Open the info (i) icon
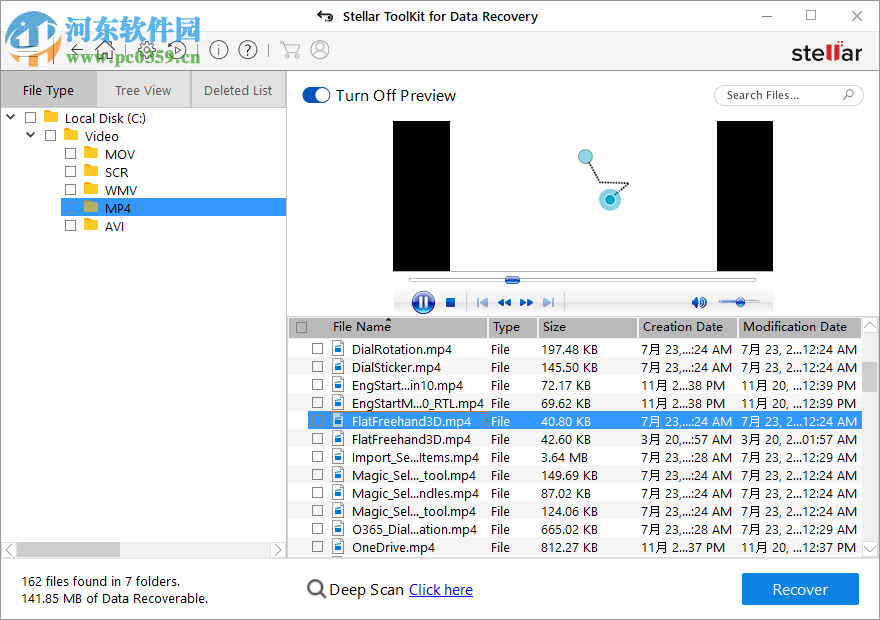This screenshot has height=620, width=880. tap(219, 48)
